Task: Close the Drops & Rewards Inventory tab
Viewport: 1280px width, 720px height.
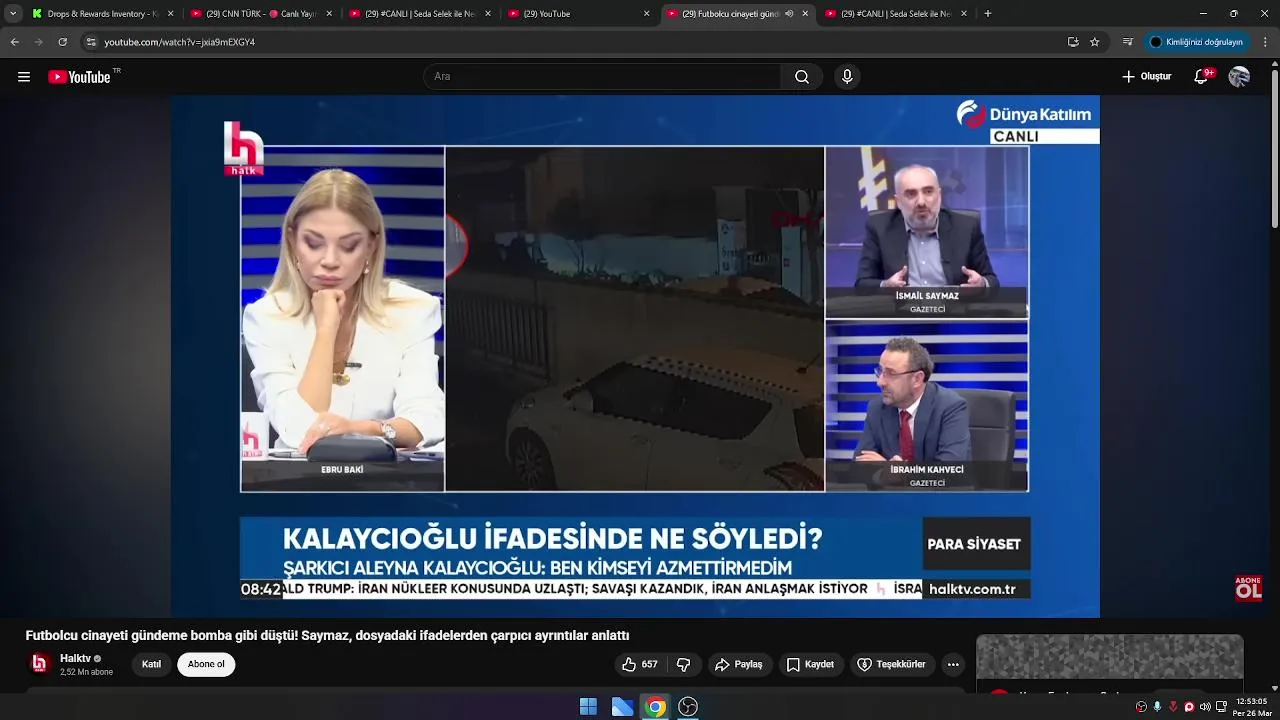Action: pyautogui.click(x=170, y=14)
